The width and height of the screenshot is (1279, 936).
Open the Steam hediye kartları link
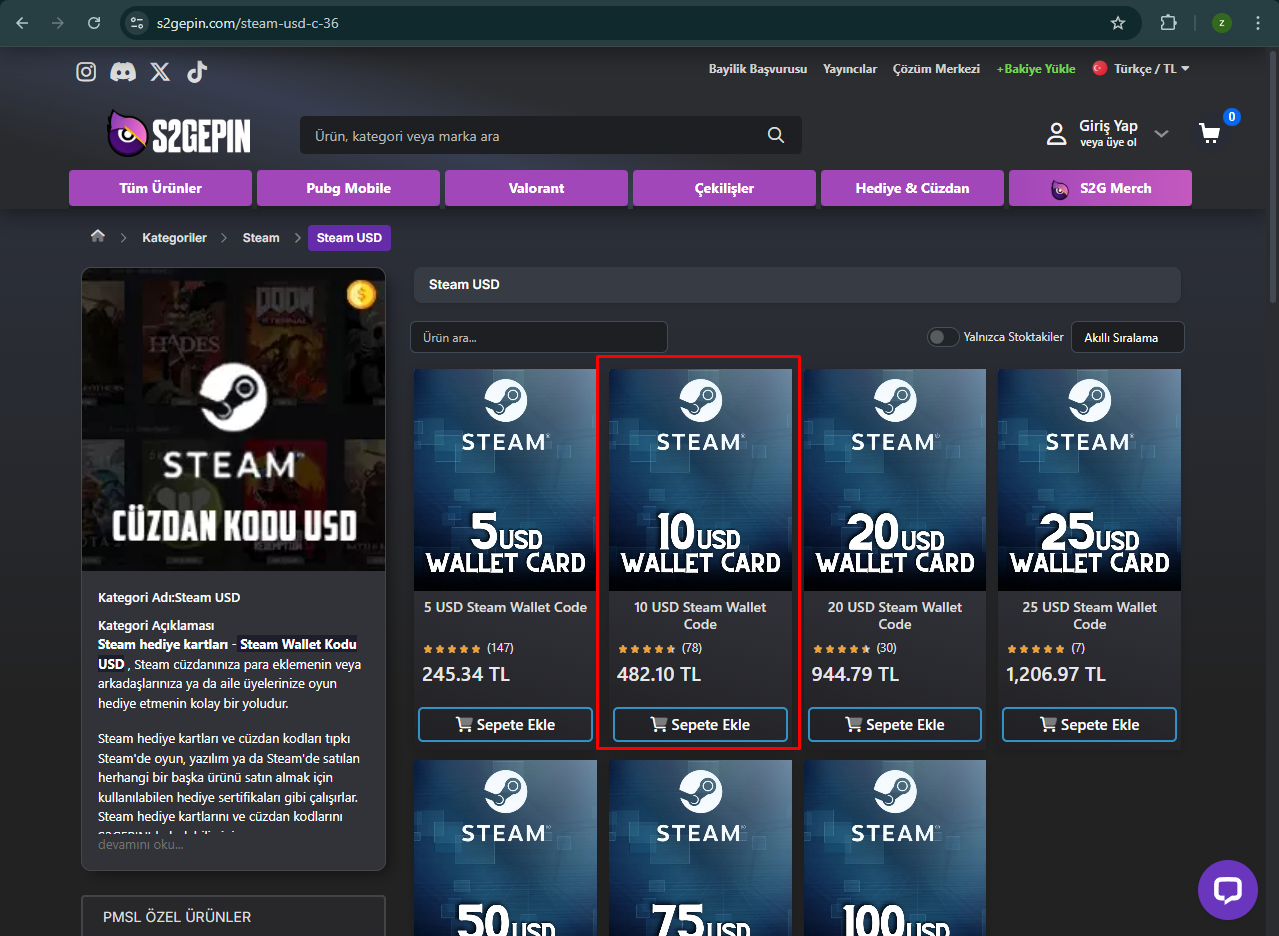click(161, 644)
